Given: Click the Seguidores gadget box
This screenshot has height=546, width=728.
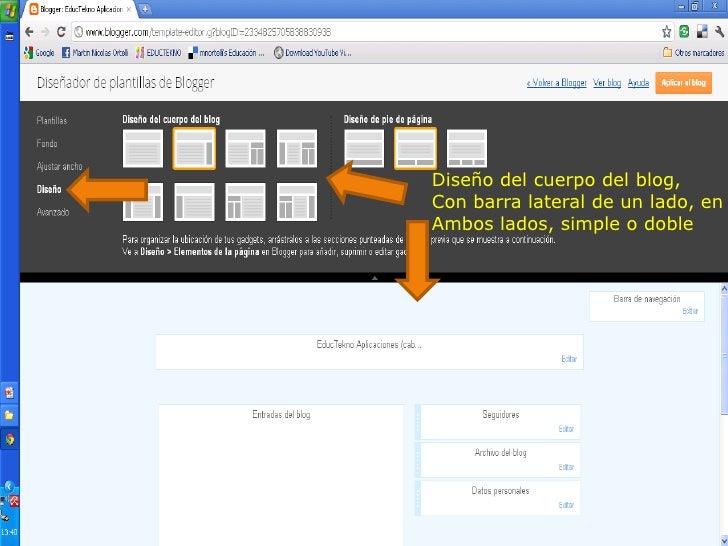Looking at the screenshot, I should pyautogui.click(x=500, y=422).
